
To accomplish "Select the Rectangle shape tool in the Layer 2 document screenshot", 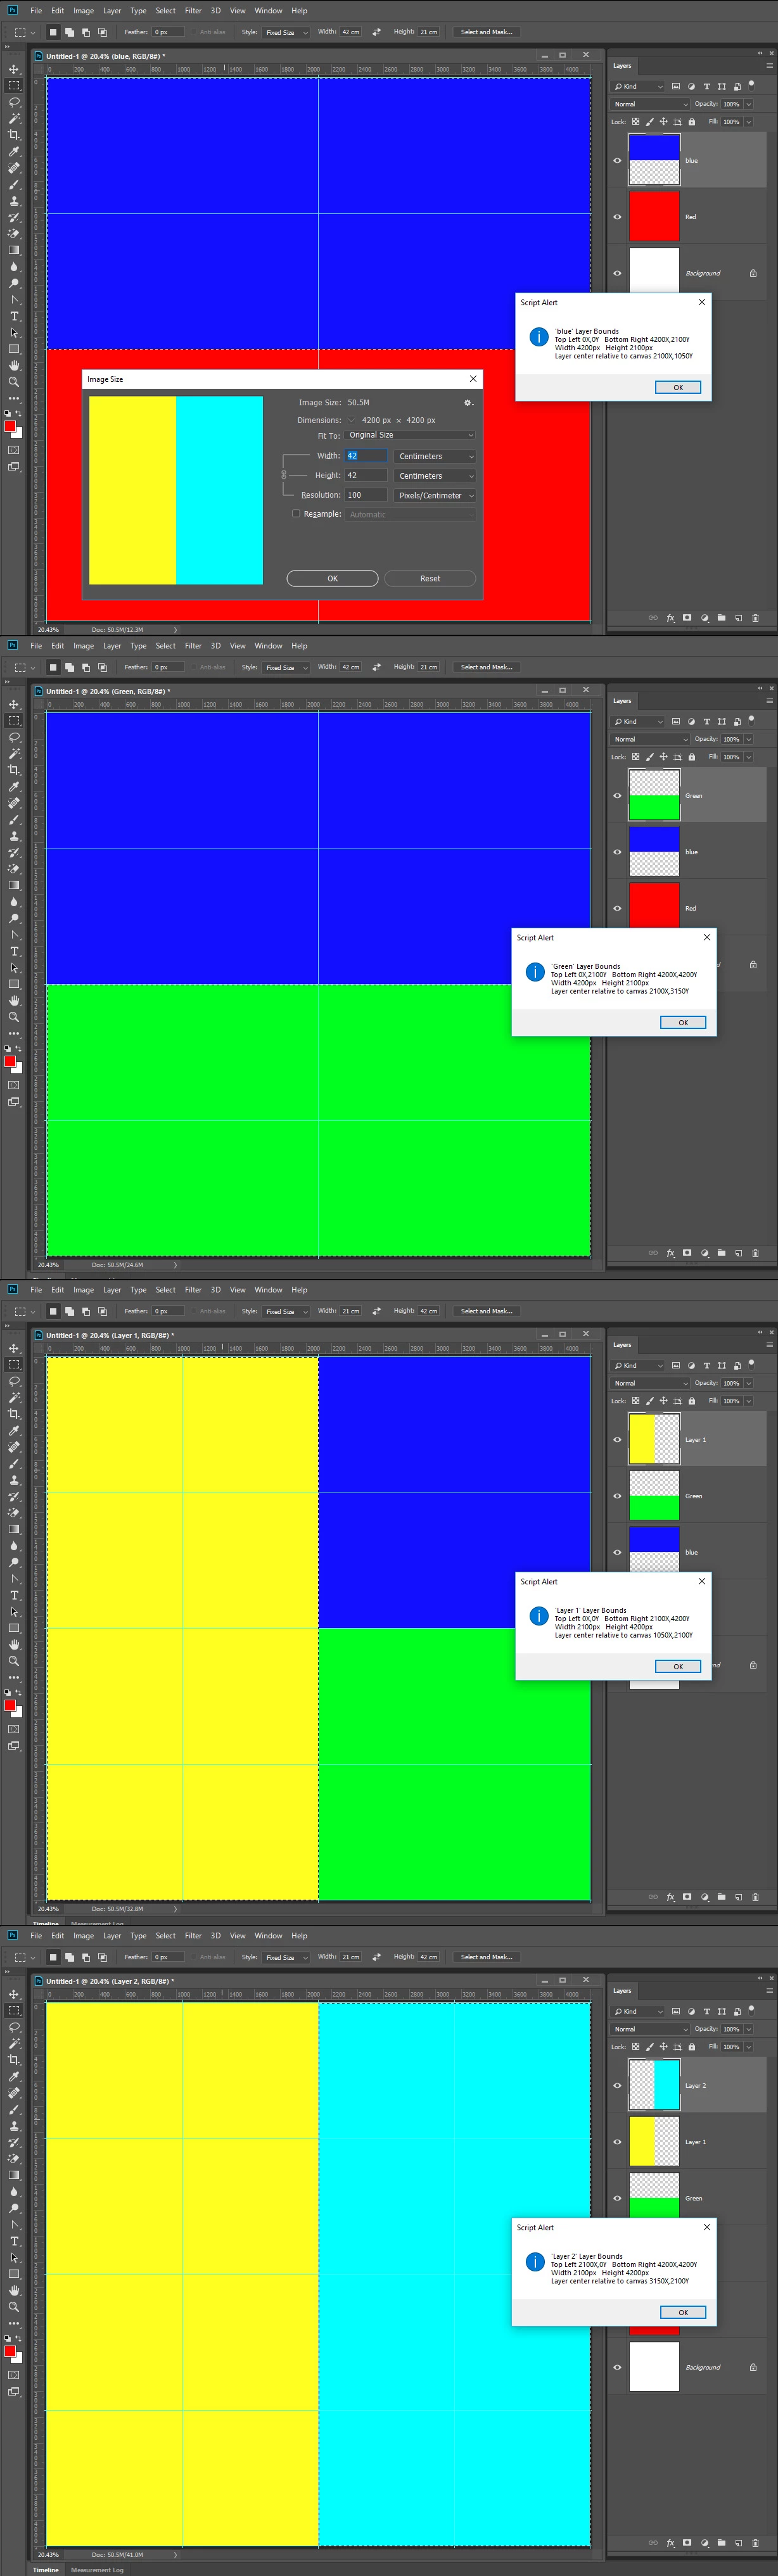I will pos(14,2274).
